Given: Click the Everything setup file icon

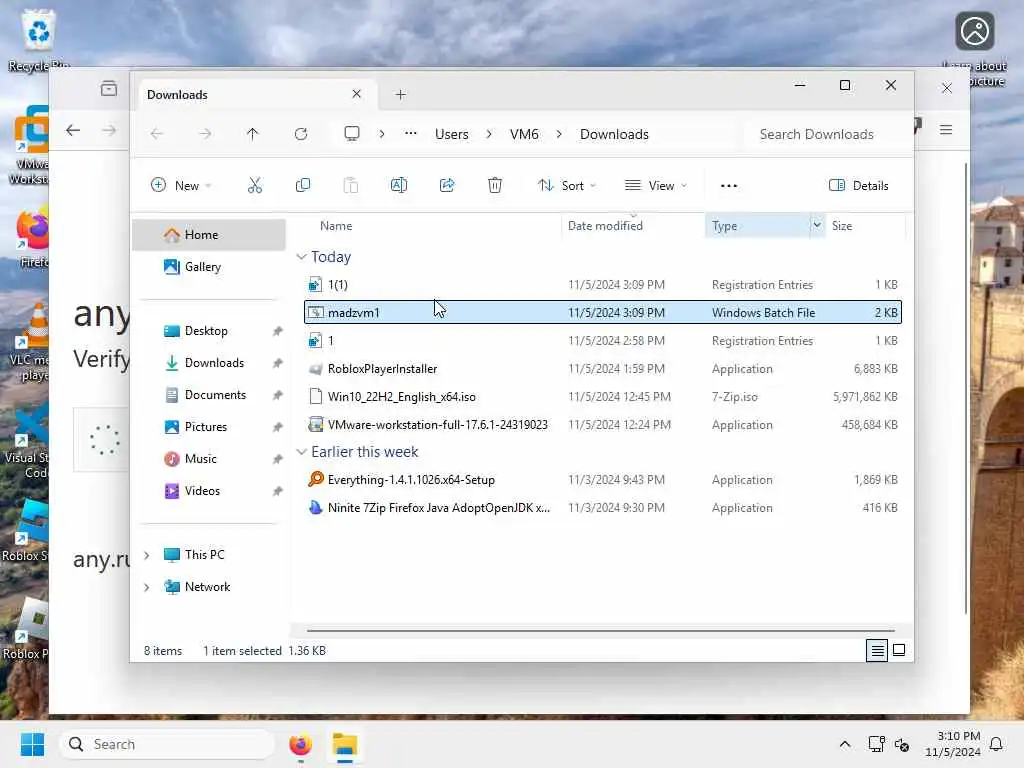Looking at the screenshot, I should click(315, 480).
